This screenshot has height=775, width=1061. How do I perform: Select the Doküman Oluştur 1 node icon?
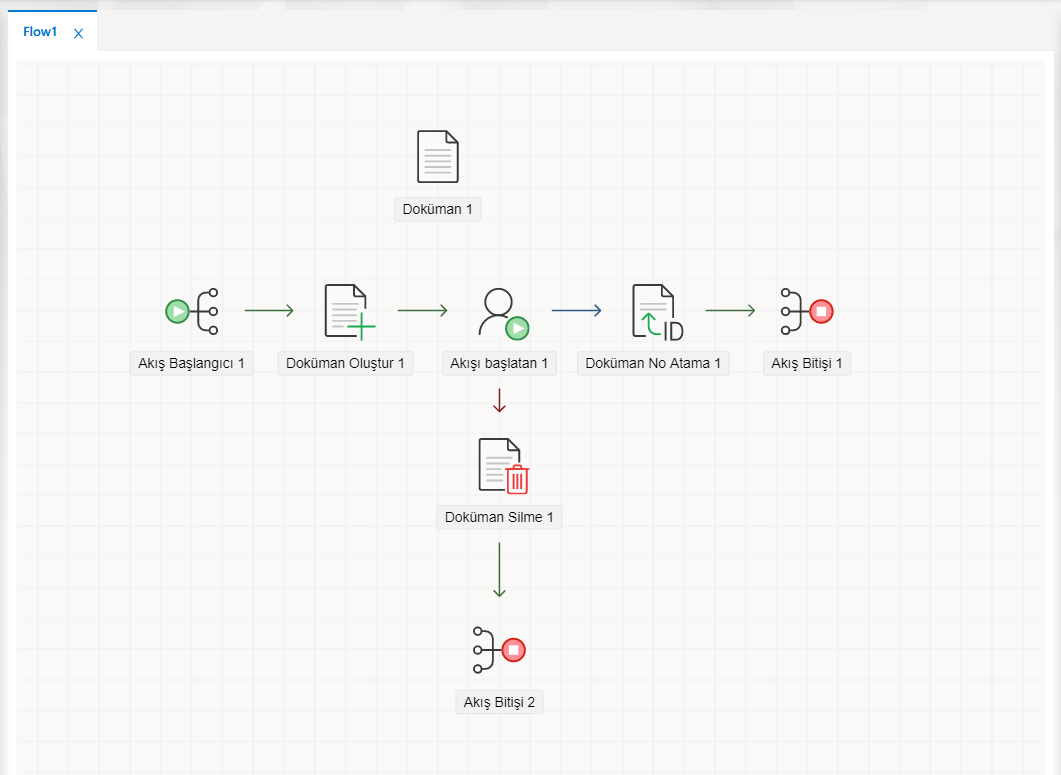point(347,311)
